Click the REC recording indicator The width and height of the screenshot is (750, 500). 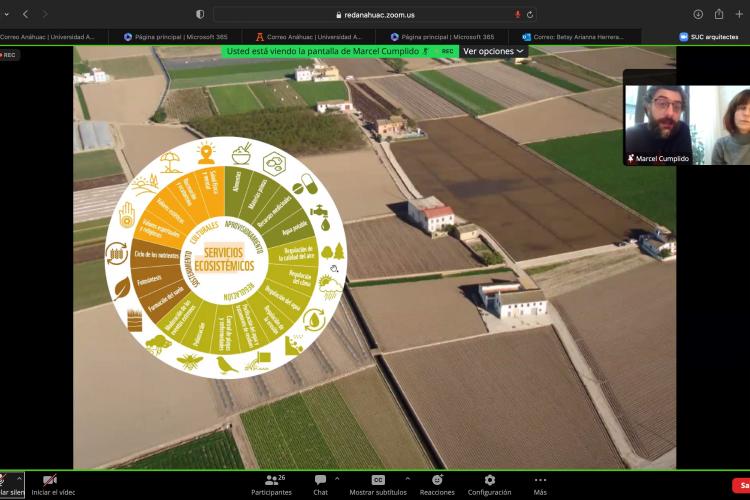[8, 55]
